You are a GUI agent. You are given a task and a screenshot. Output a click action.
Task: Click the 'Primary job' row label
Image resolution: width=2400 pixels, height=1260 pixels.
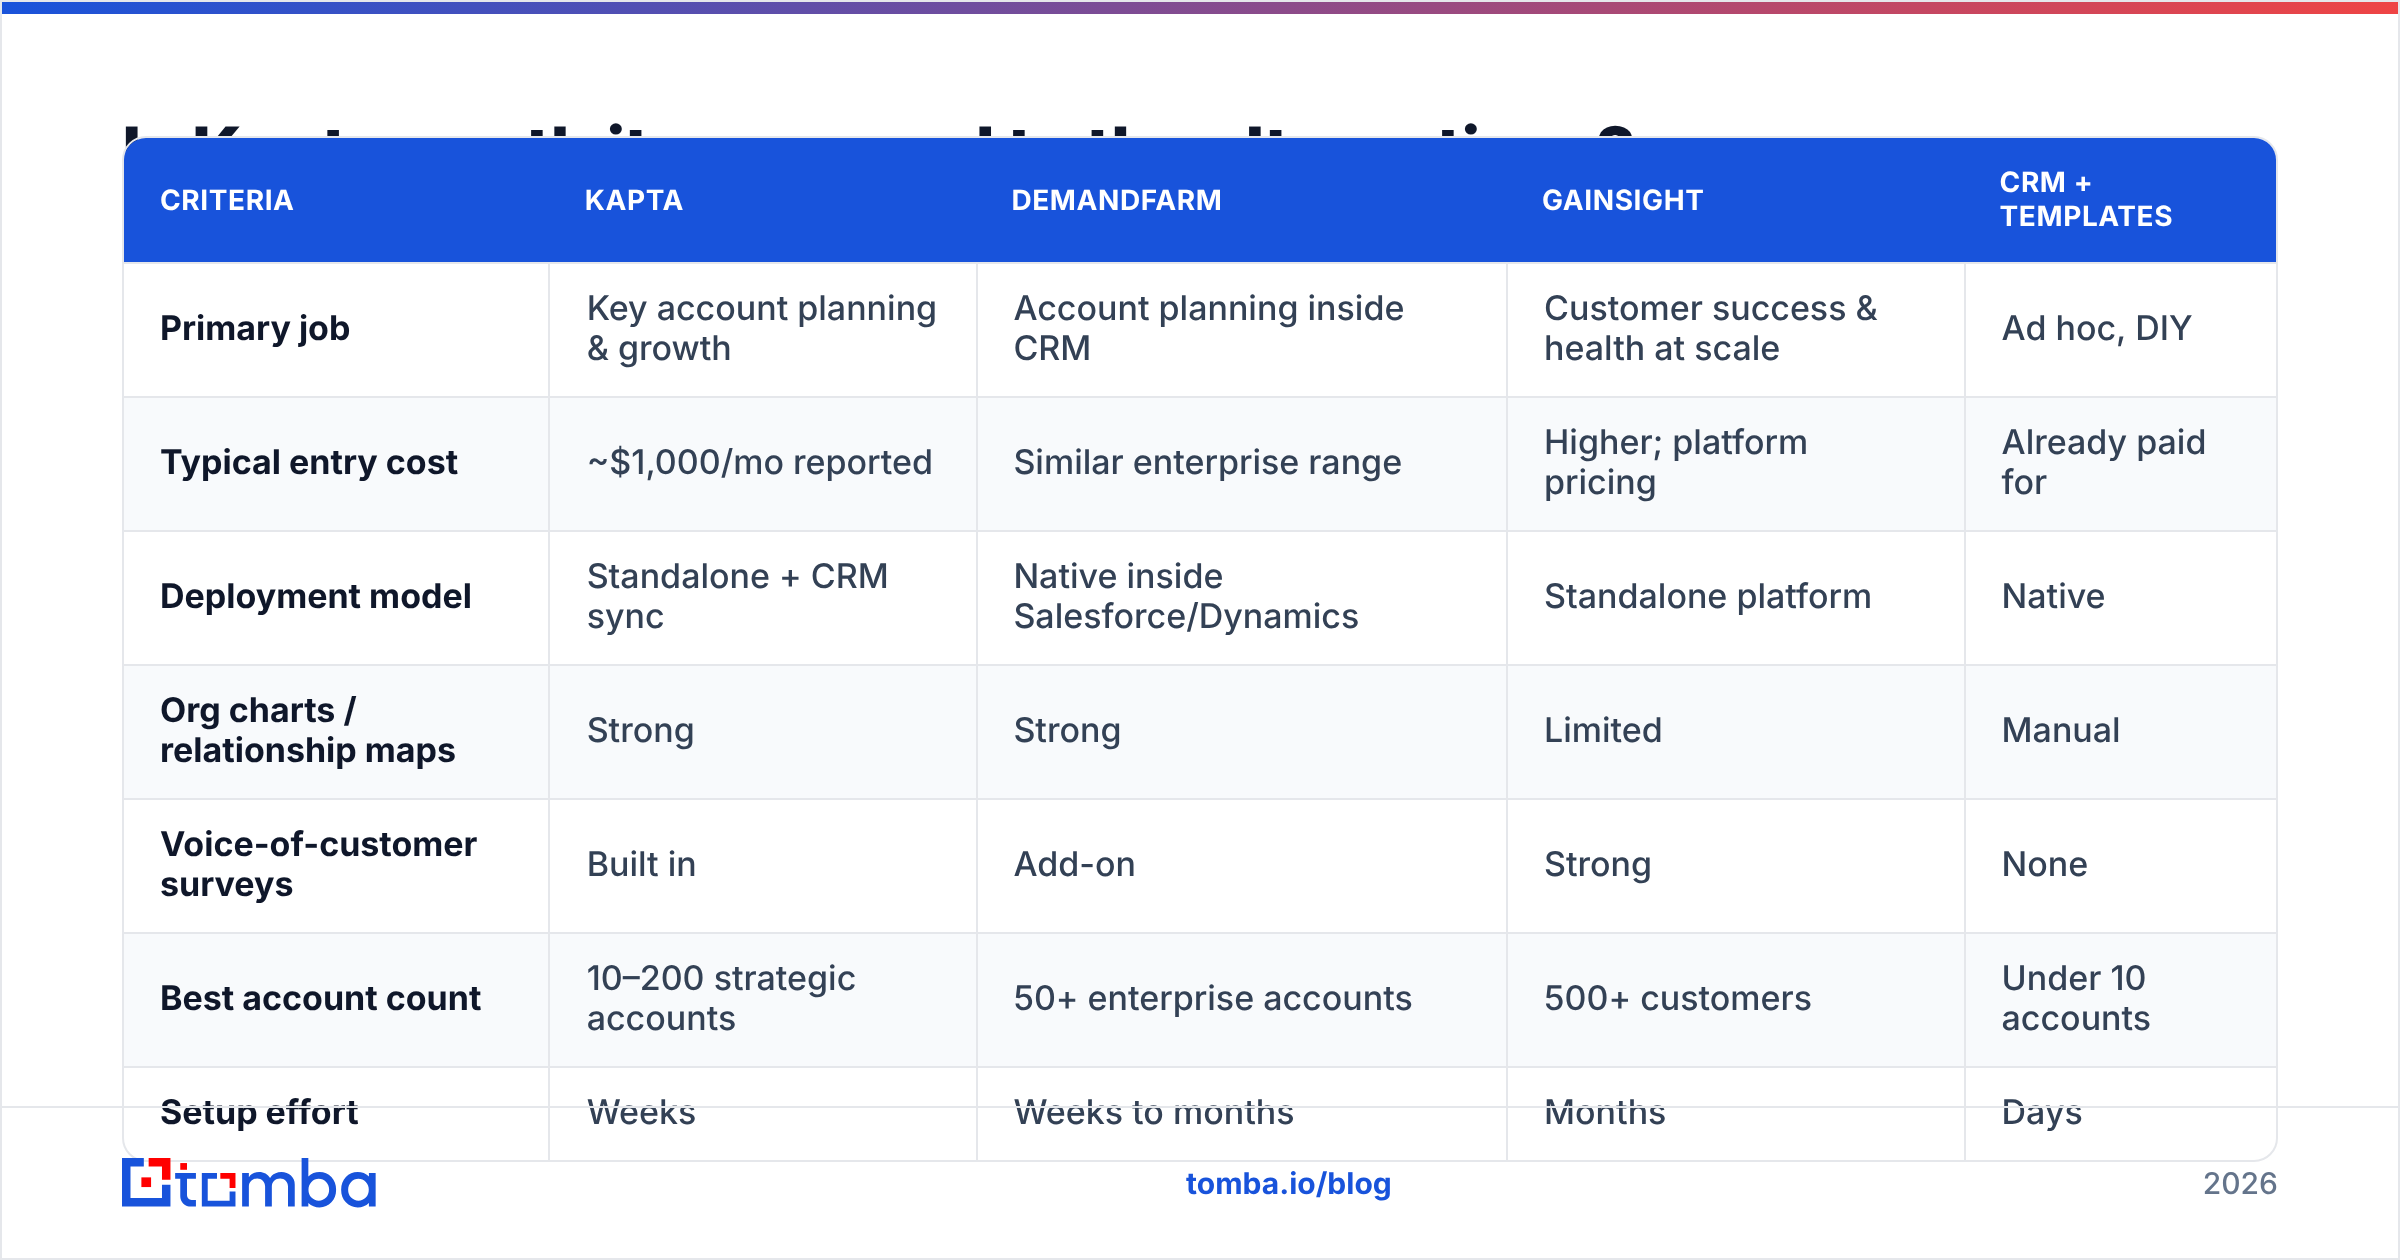point(255,328)
